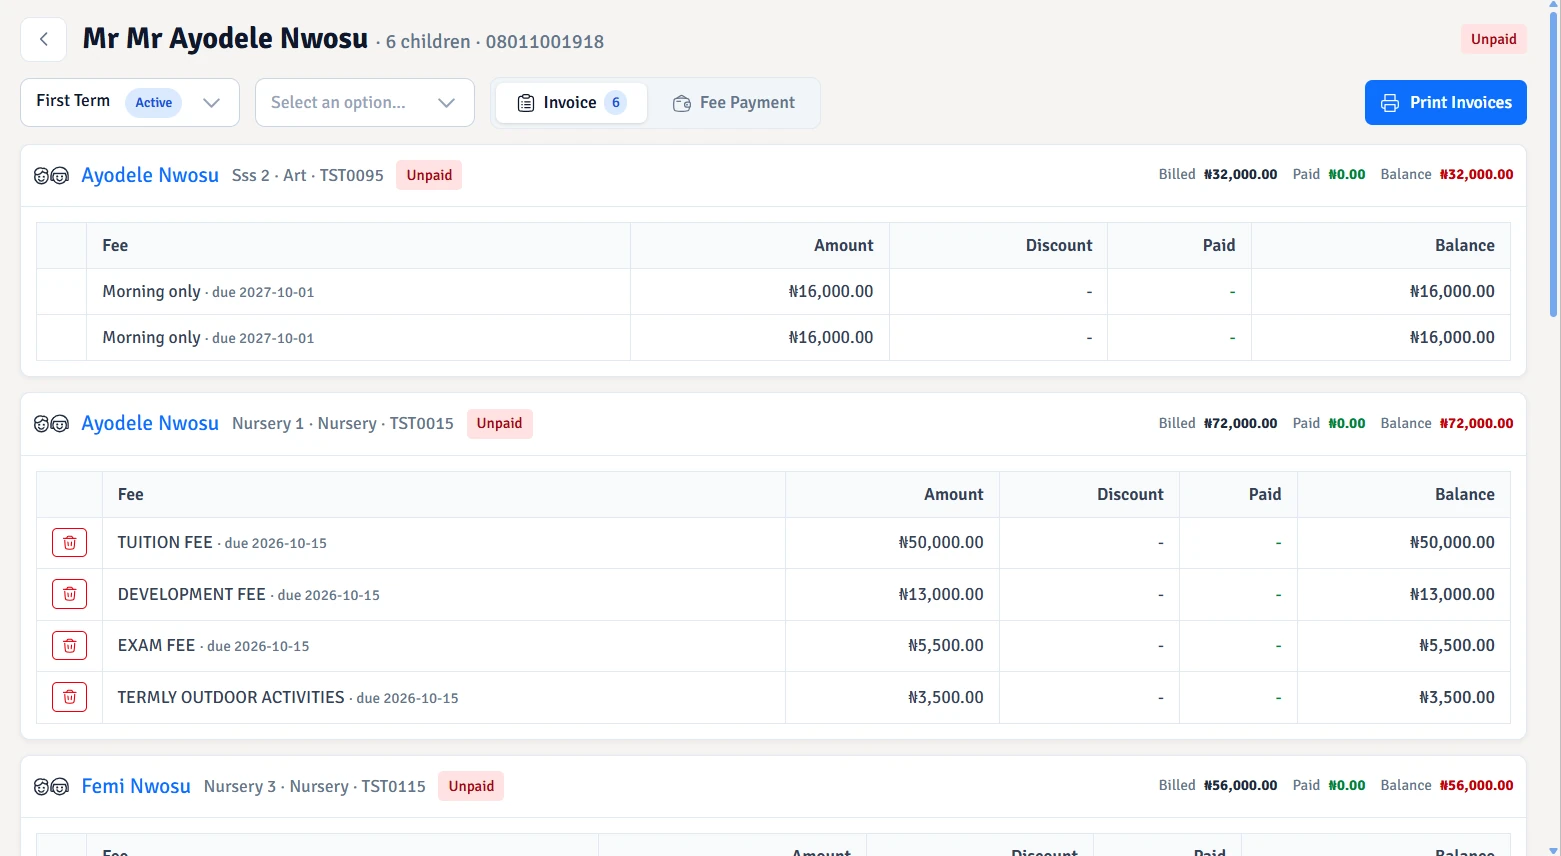Click the ₦50,000.00 amount for TUITION FEE

tap(941, 543)
